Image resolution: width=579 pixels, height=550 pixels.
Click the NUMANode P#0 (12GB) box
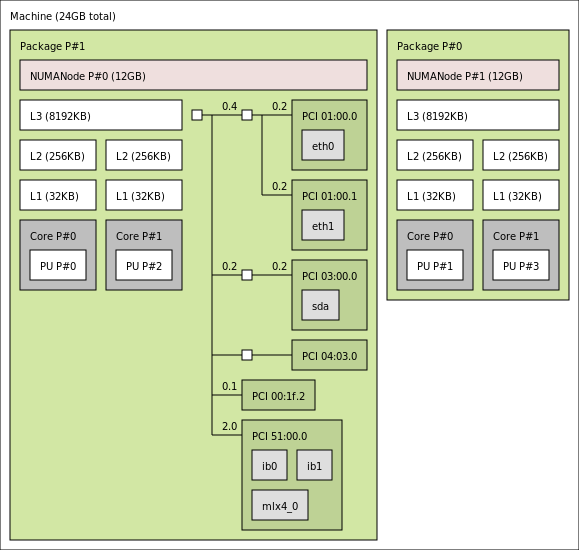point(193,75)
